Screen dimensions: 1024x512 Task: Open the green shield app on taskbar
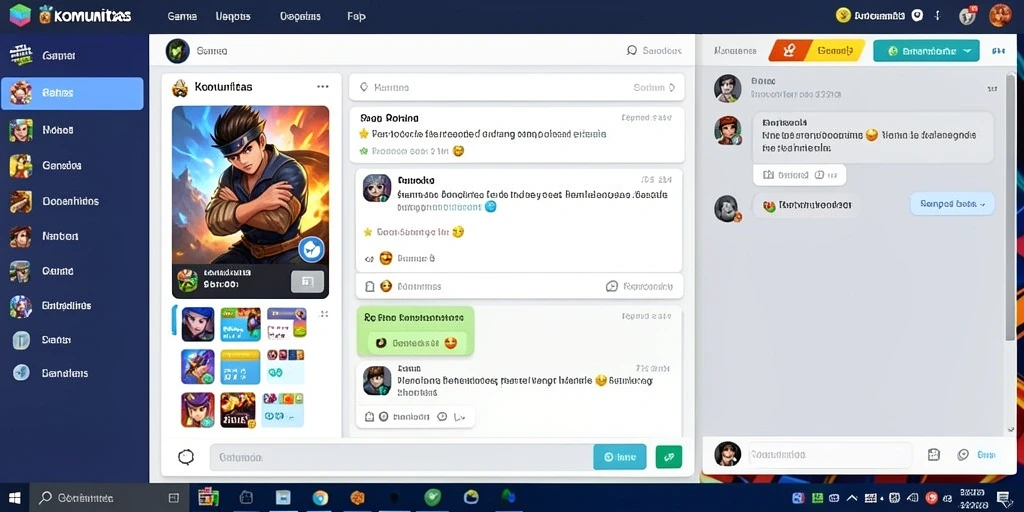432,498
